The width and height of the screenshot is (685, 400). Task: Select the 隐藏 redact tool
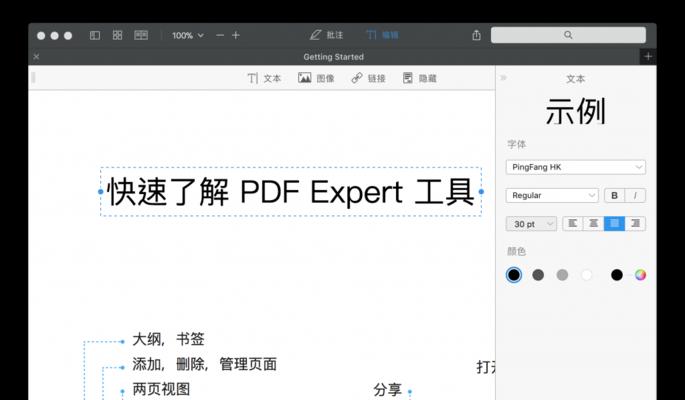pos(419,78)
